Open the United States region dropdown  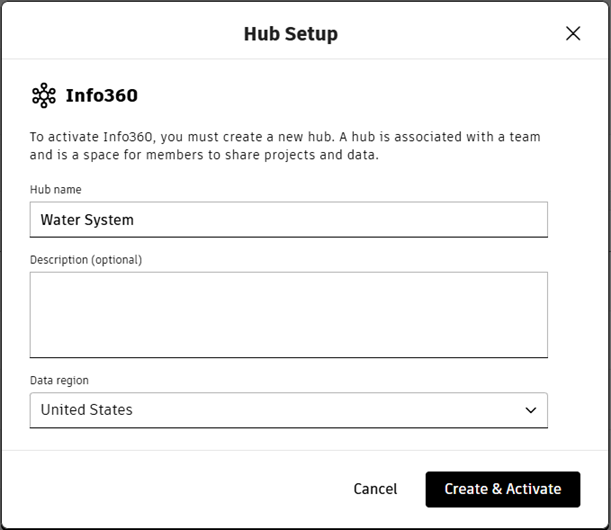coord(288,410)
